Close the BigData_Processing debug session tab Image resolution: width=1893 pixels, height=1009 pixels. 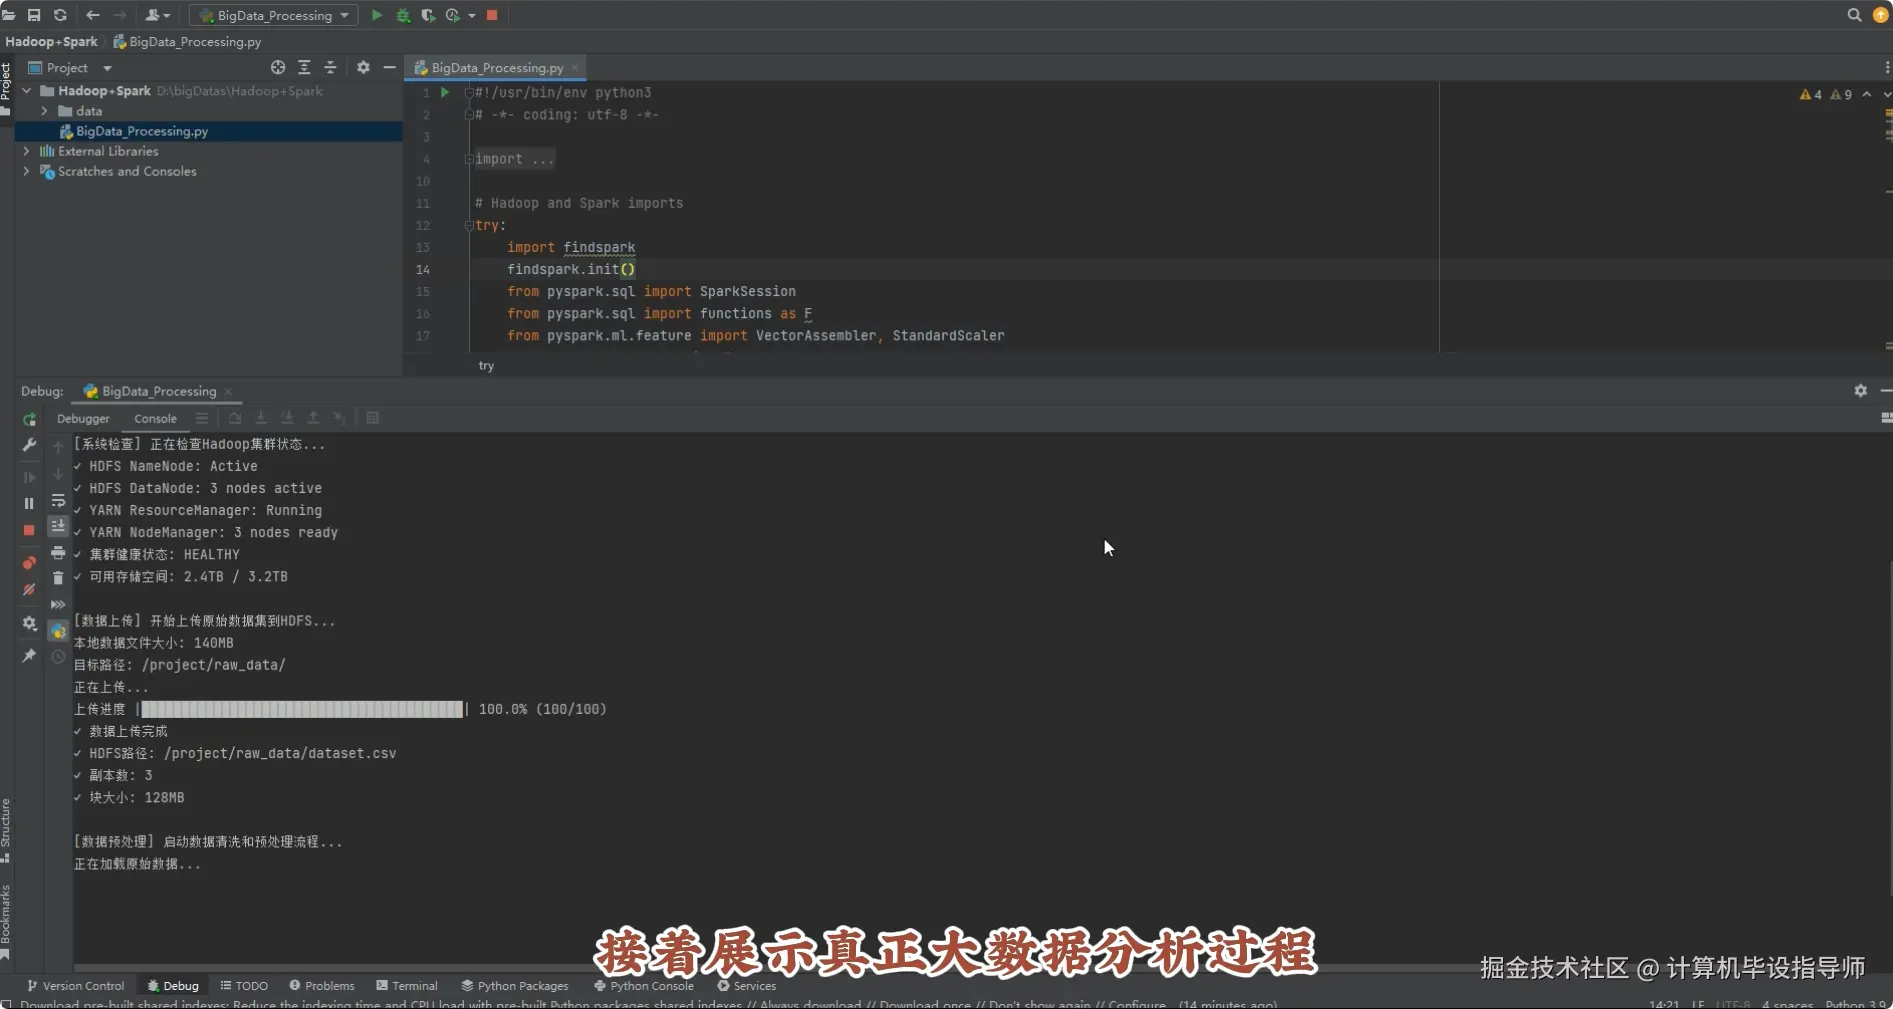tap(228, 391)
